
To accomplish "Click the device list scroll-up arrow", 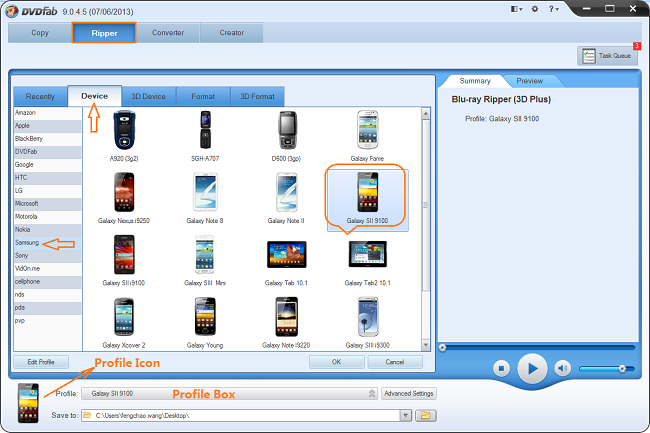I will (x=426, y=113).
